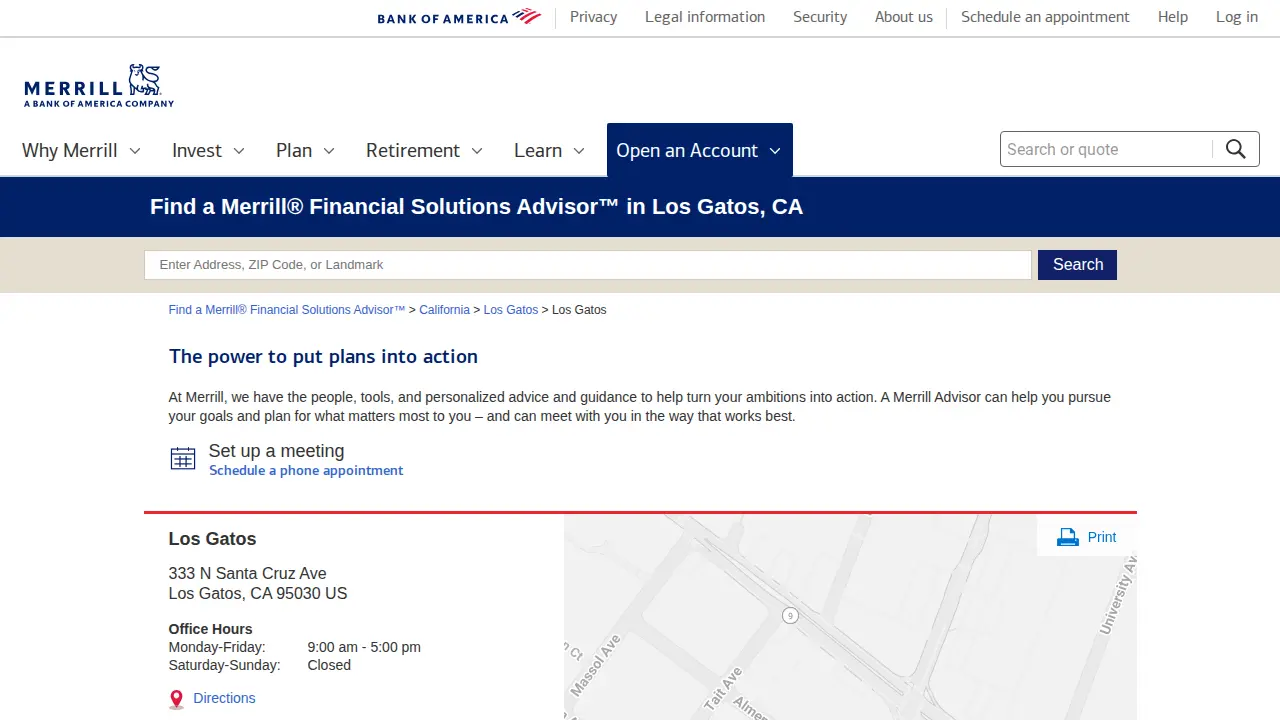Click the Bank of America logo
1280x720 pixels.
(459, 17)
